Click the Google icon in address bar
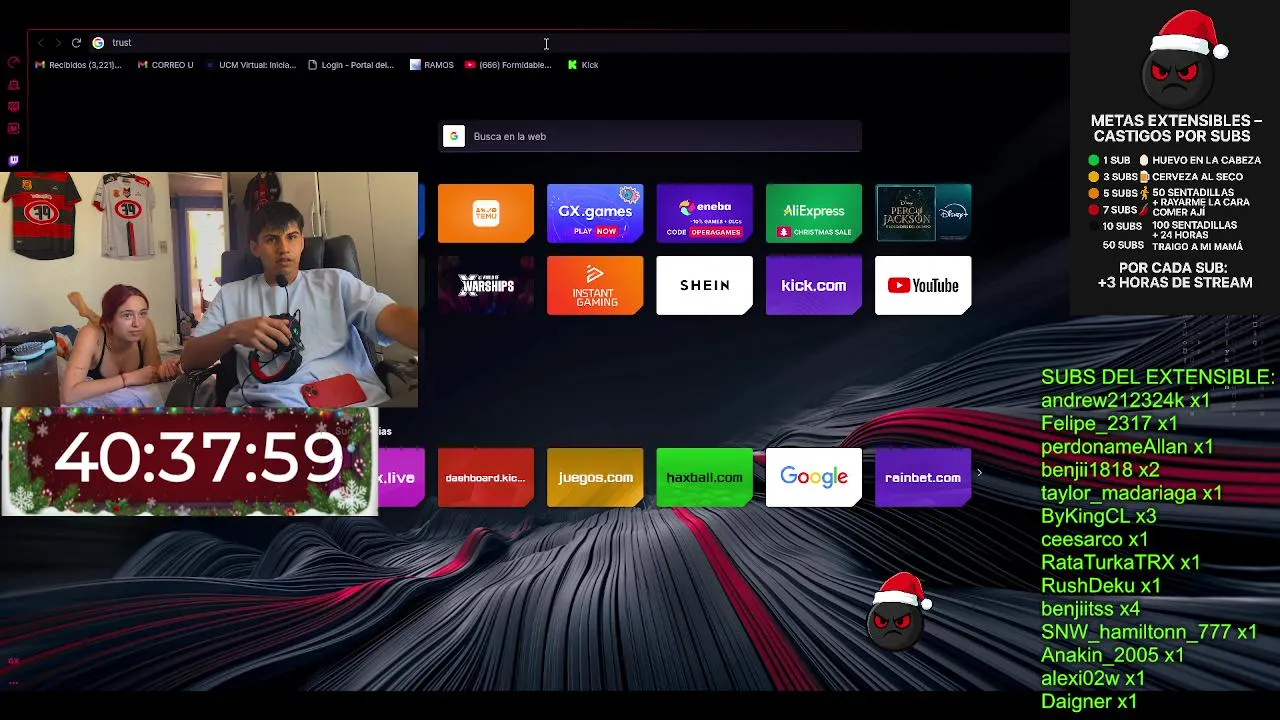1280x720 pixels. point(98,43)
